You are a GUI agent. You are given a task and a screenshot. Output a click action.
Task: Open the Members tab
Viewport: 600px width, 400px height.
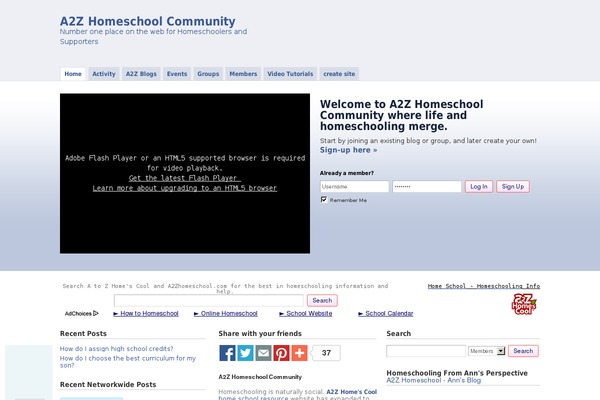243,74
